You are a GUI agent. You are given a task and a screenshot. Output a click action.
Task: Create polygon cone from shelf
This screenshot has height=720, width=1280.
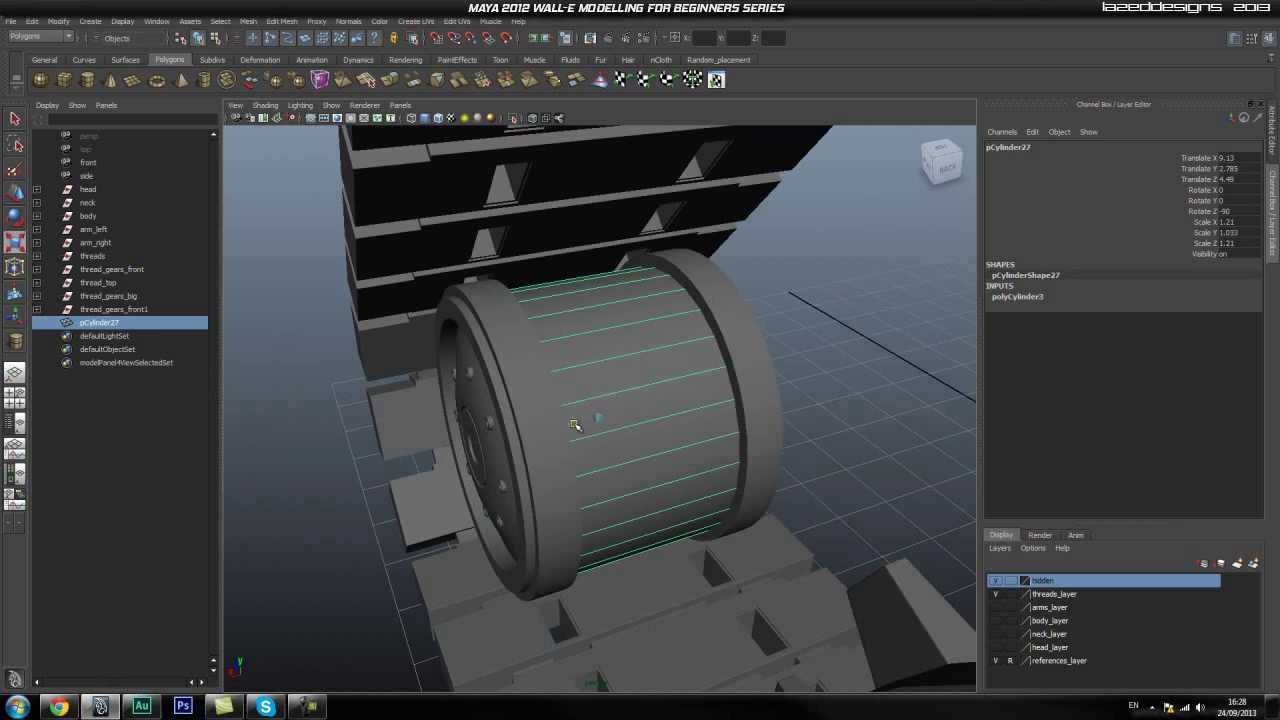[110, 80]
